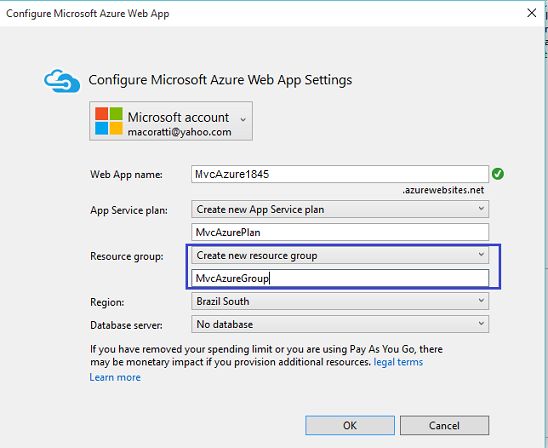Close the Configure Azure Web App dialog

tap(532, 13)
